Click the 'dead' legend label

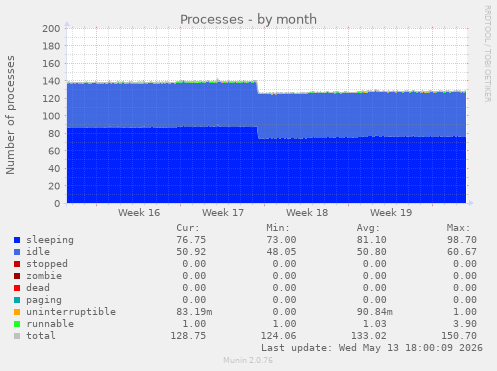coord(38,288)
